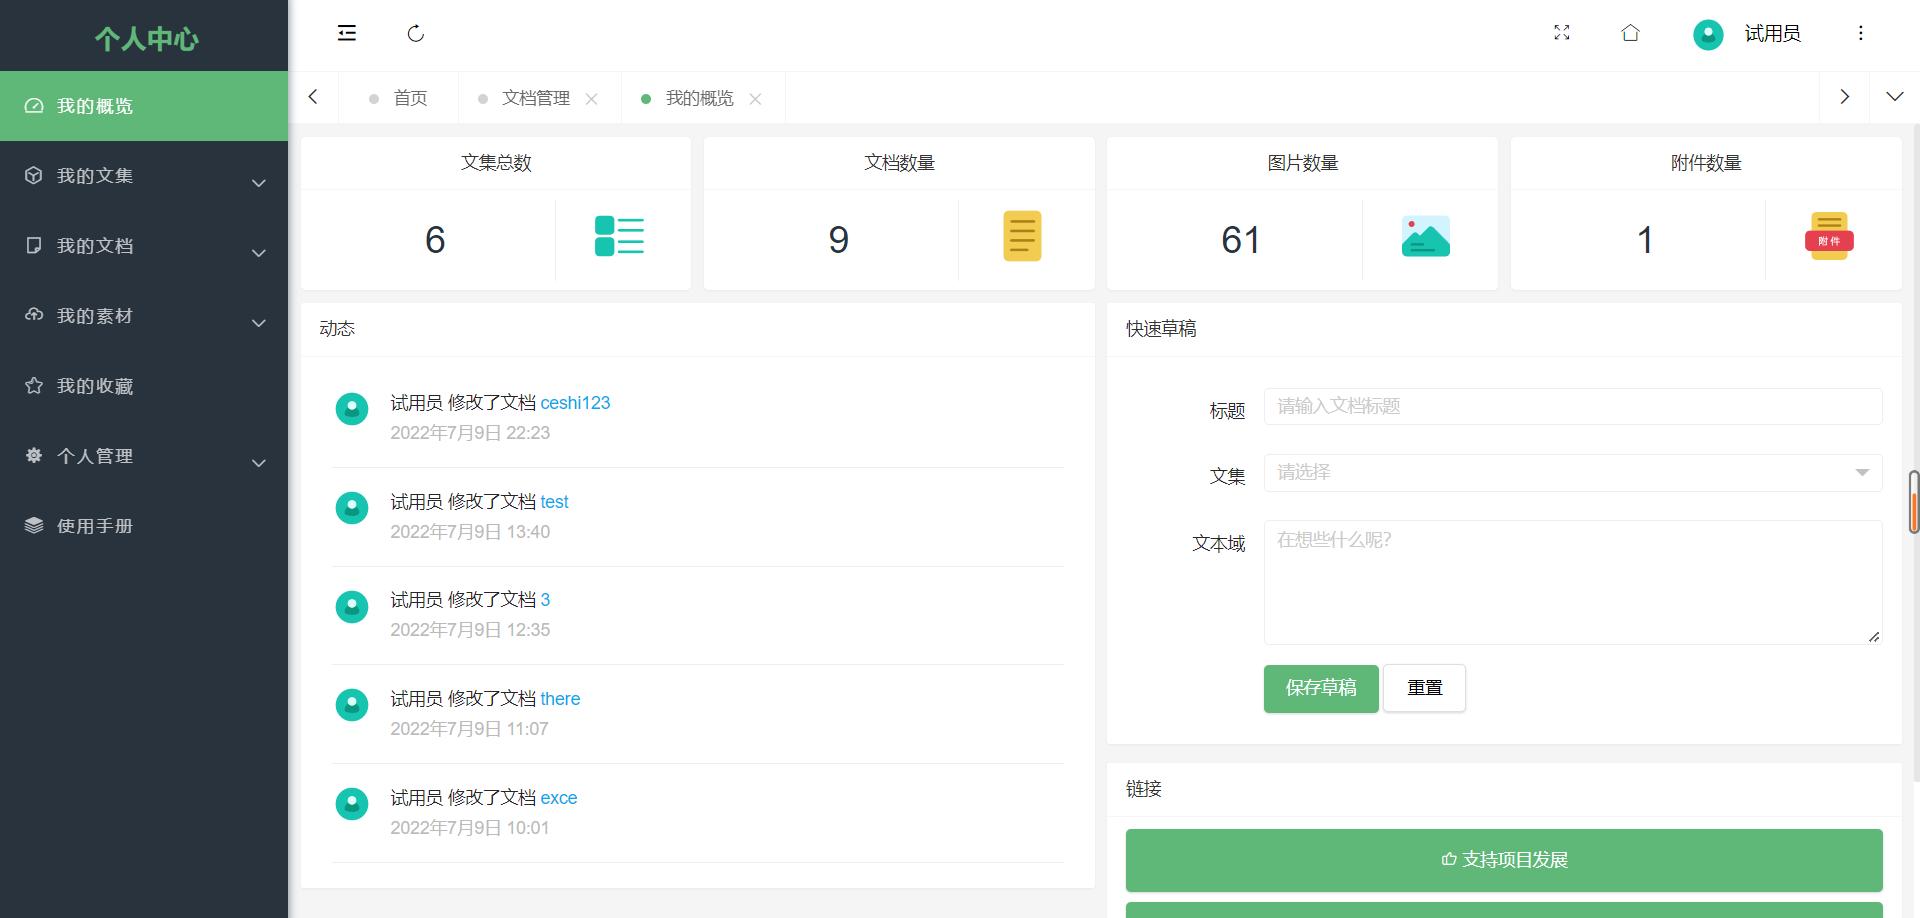The width and height of the screenshot is (1920, 918).
Task: Open the document link named 3
Action: coord(545,600)
